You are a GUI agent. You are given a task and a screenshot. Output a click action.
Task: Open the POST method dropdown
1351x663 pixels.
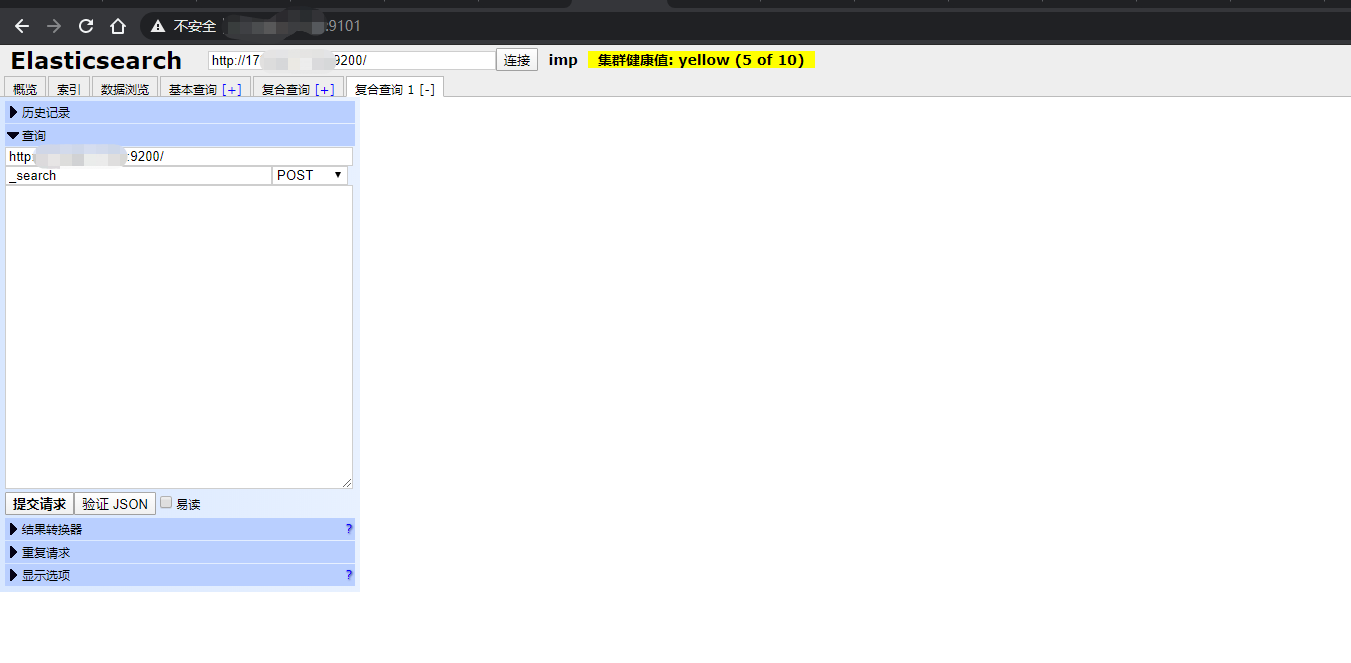(310, 175)
